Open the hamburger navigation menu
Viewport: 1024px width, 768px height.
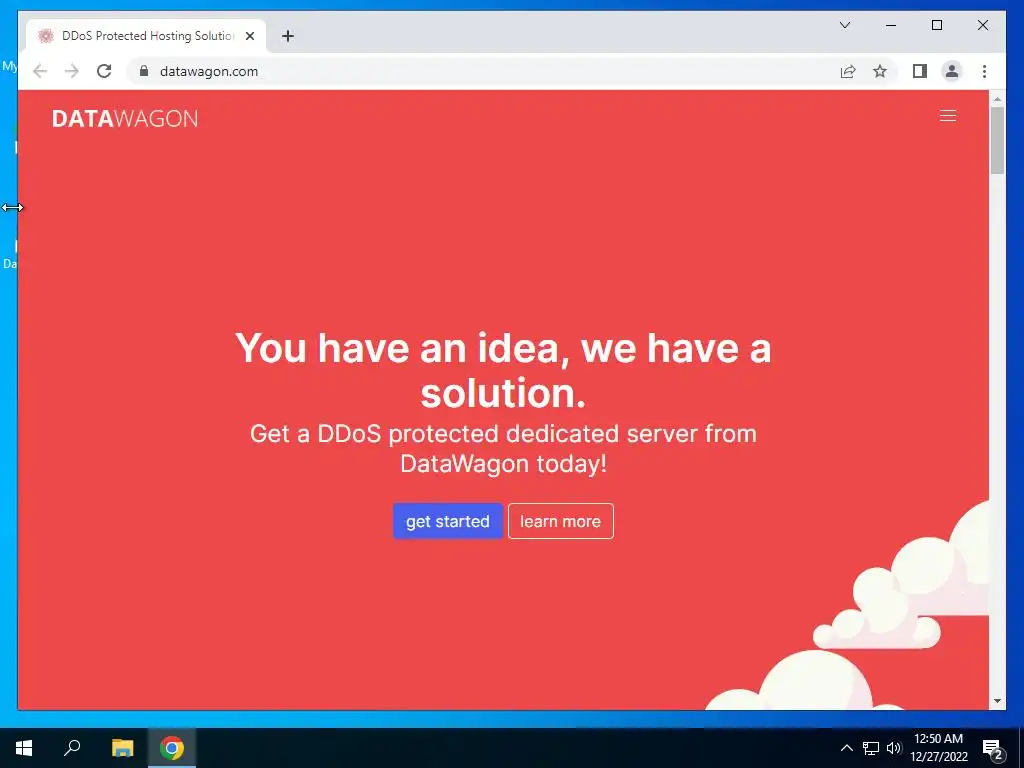tap(948, 116)
